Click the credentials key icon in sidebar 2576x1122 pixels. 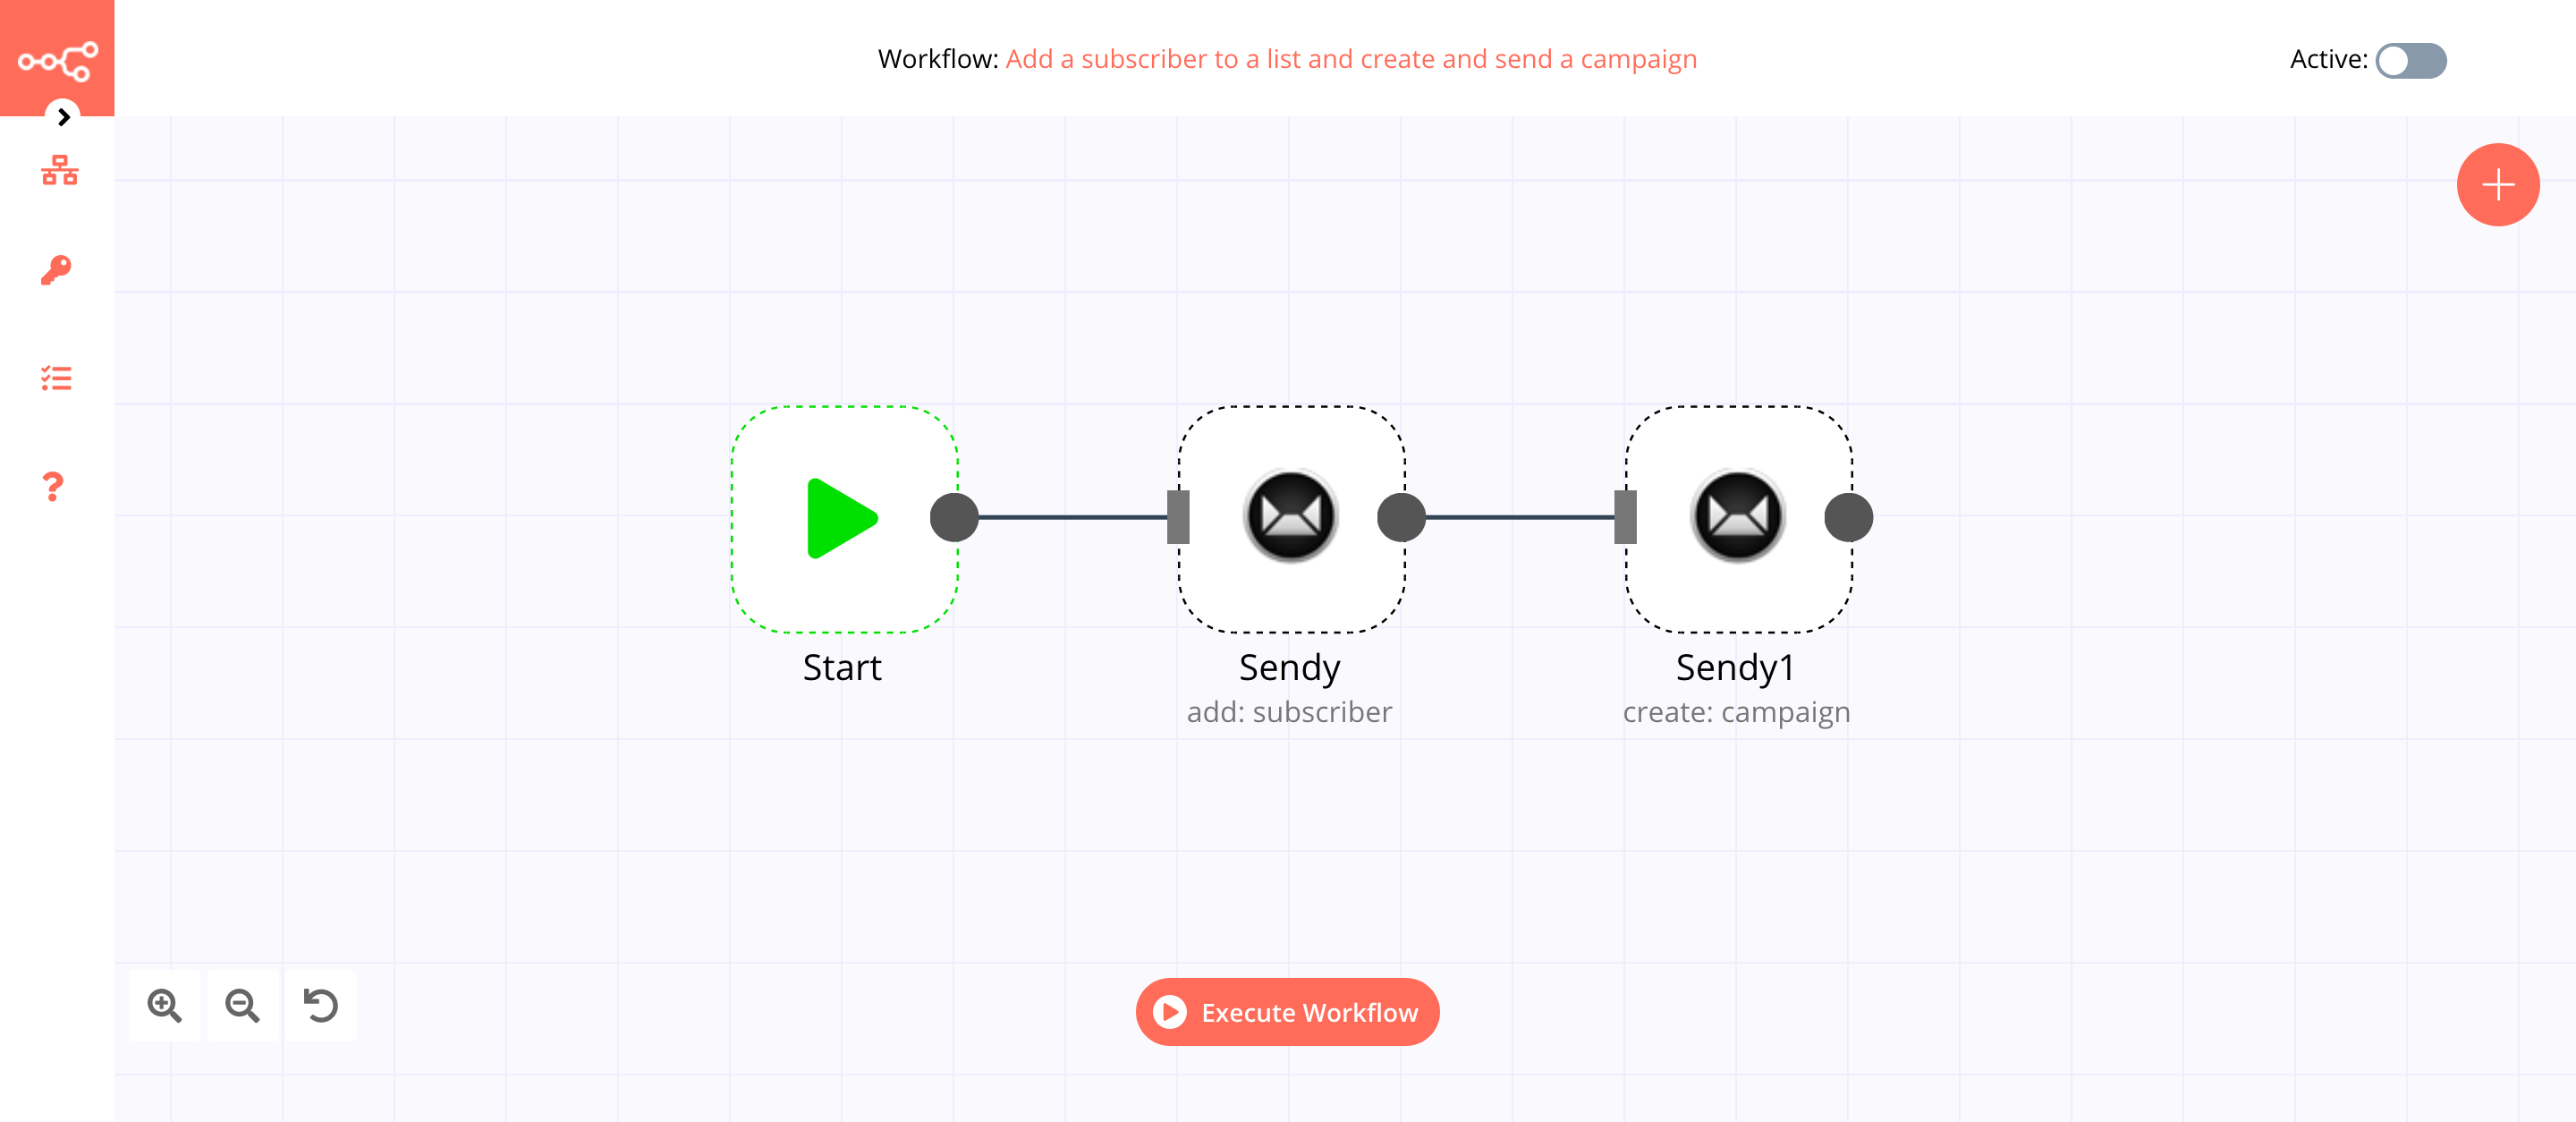55,268
